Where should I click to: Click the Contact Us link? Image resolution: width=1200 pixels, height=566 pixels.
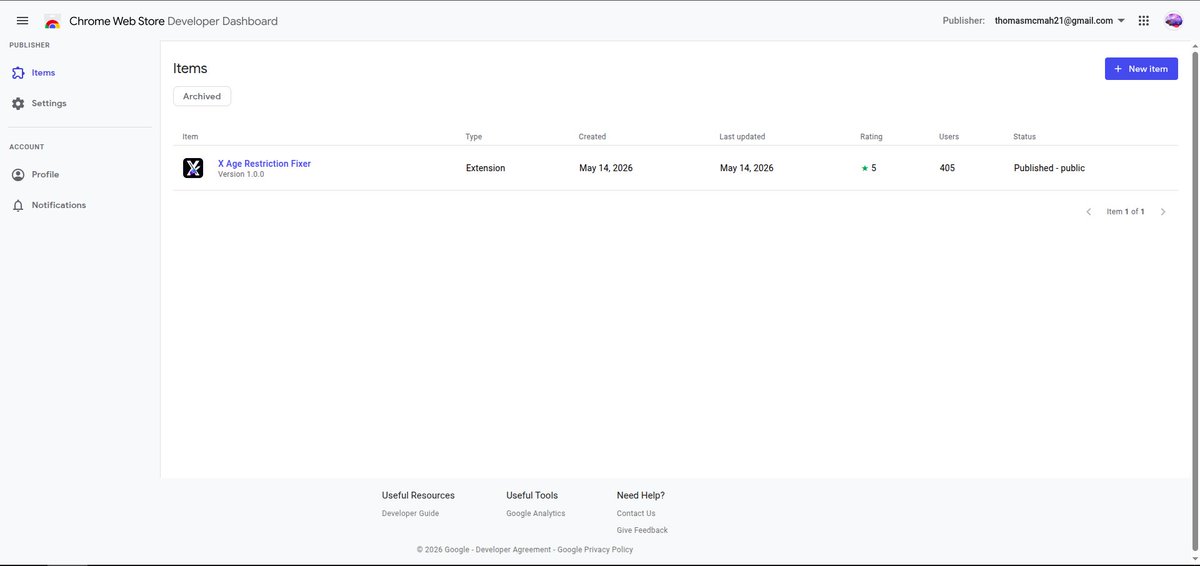pyautogui.click(x=636, y=514)
